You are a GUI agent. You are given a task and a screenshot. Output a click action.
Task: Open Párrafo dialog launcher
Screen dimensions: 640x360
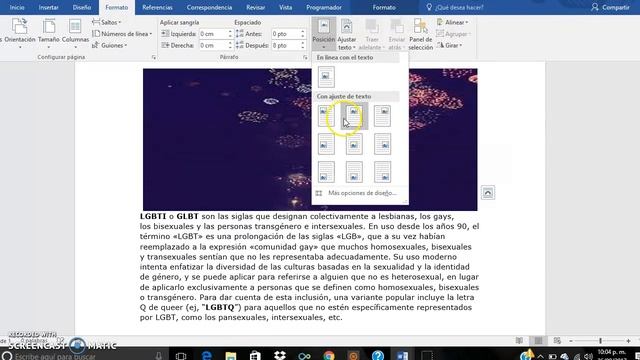(305, 58)
